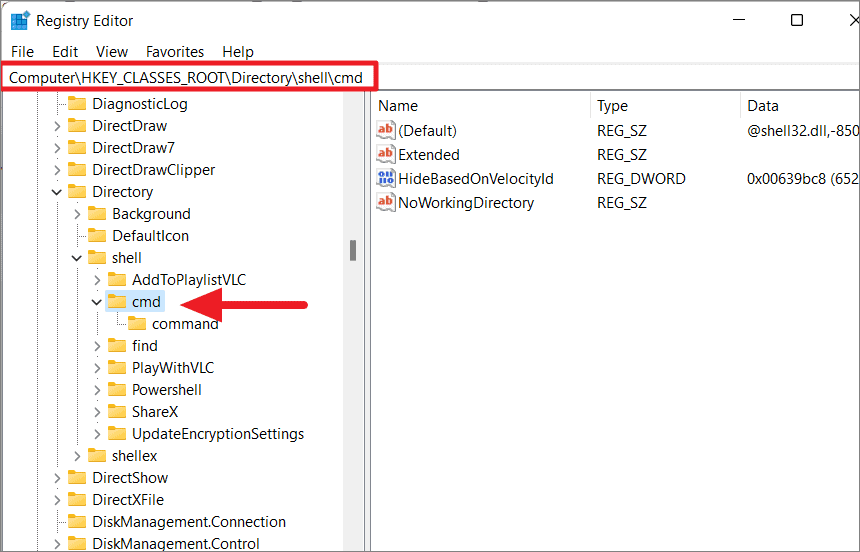Screen dimensions: 860x552
Task: Collapse the shell key
Action: coord(77,258)
